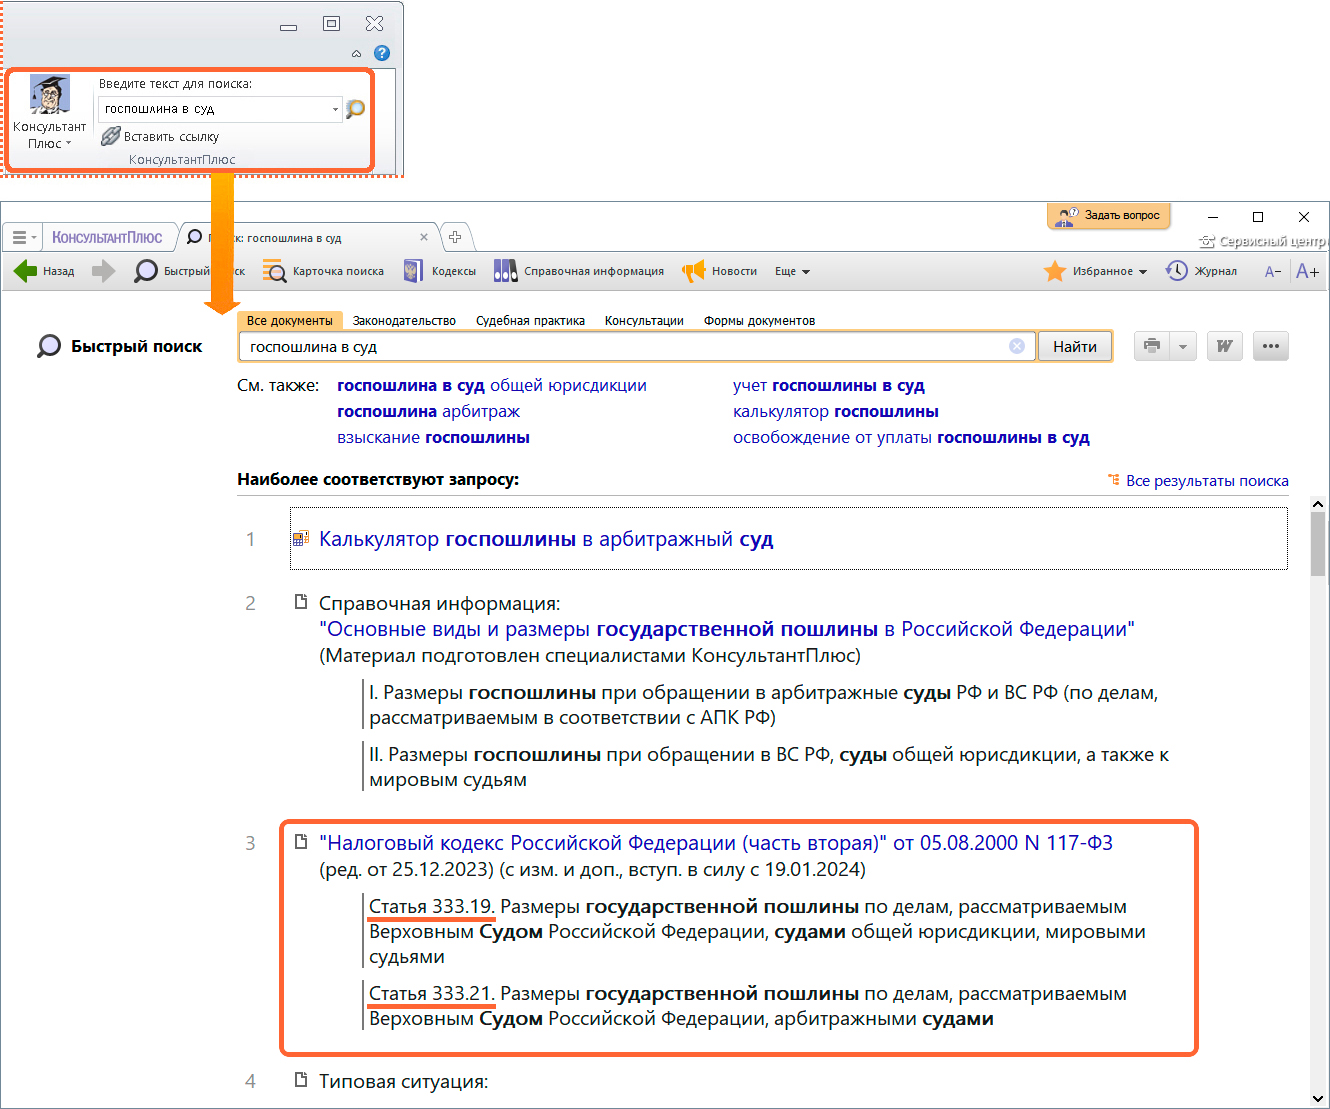The image size is (1330, 1109).
Task: Click Задать вопрос button
Action: click(1108, 215)
